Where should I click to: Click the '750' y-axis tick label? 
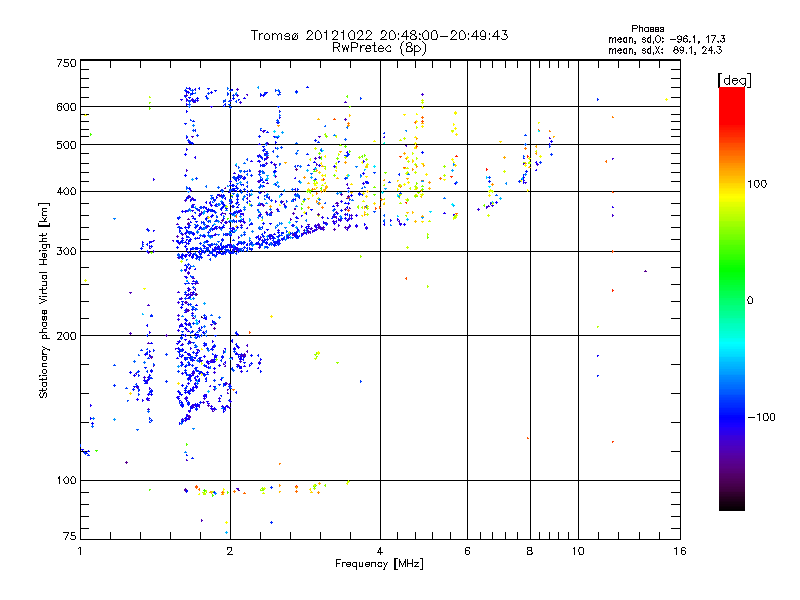tap(66, 63)
